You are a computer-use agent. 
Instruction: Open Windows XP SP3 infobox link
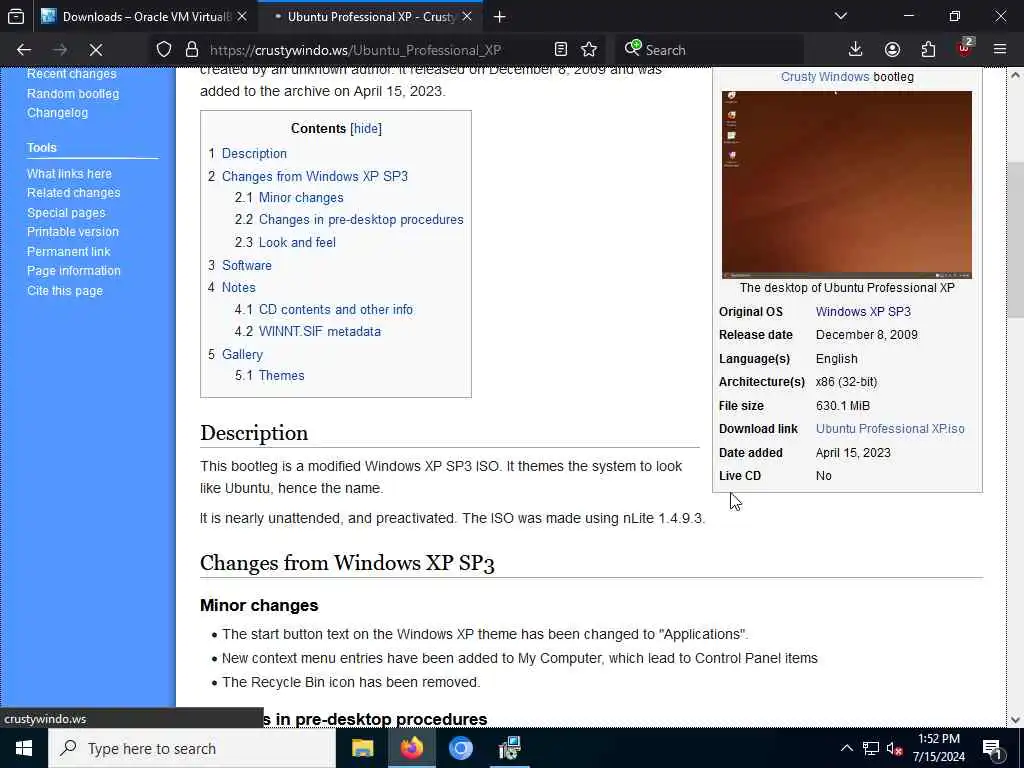pos(863,312)
